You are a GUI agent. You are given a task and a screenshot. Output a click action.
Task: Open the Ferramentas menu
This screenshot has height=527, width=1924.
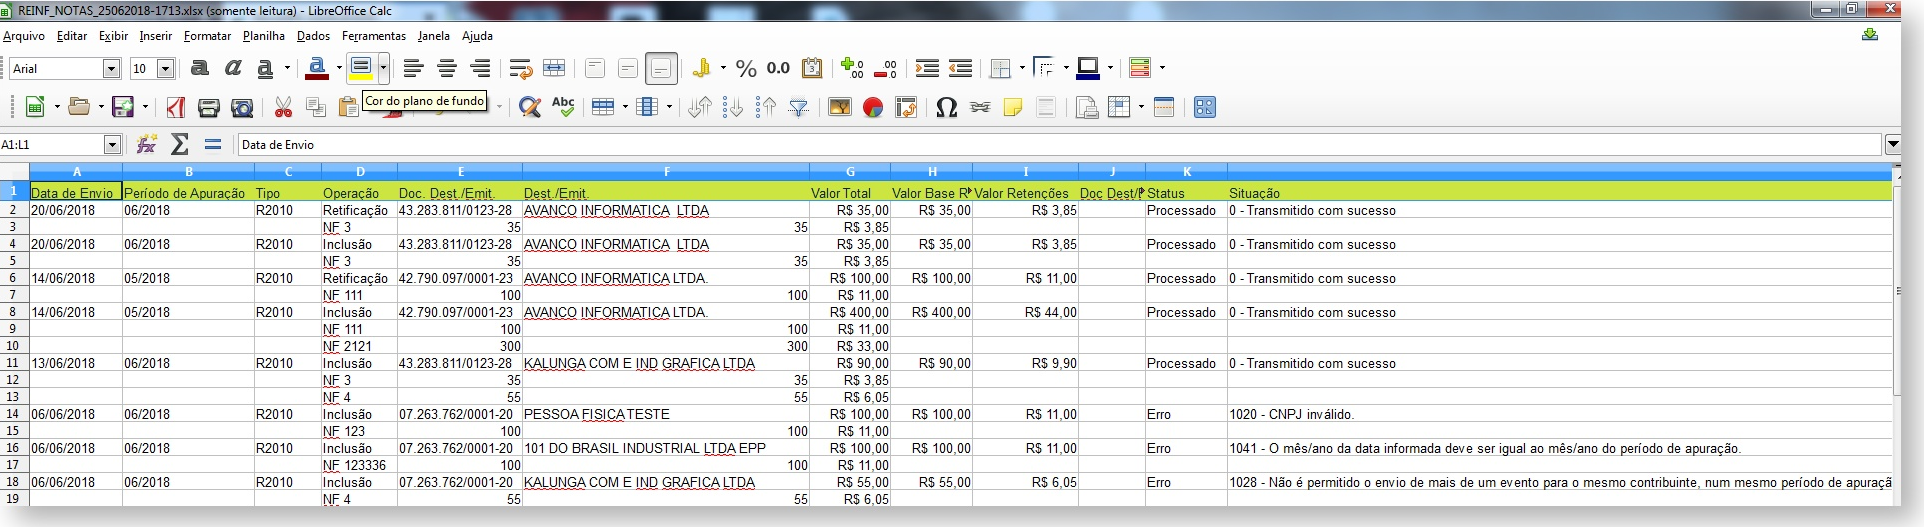pos(374,36)
